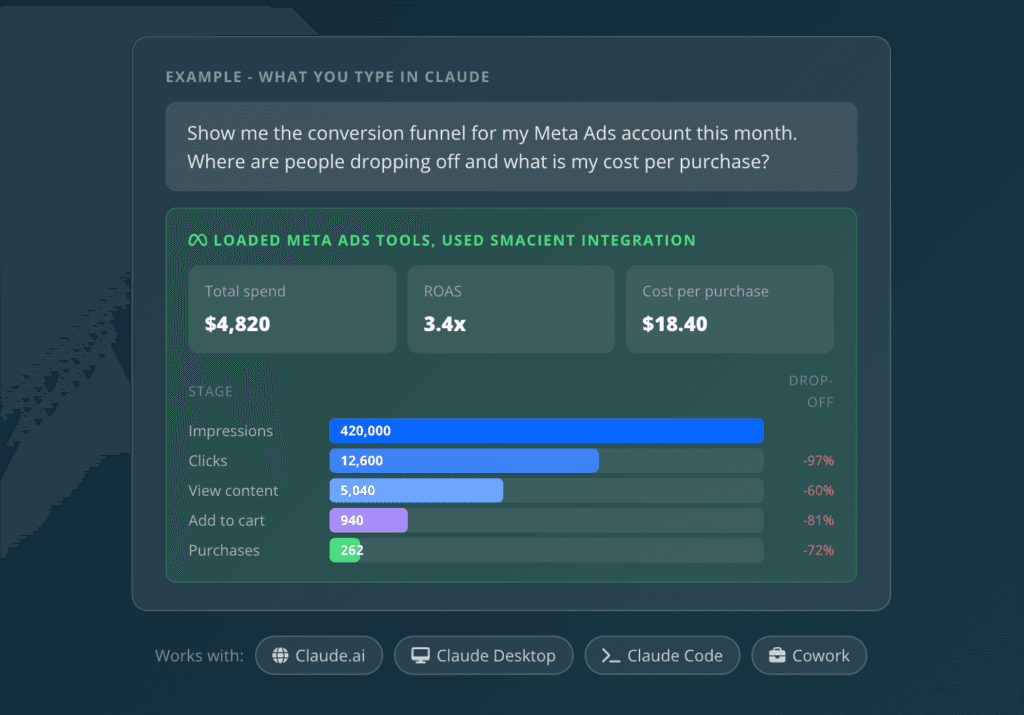Select the ROAS 3.4x metric card

[x=511, y=310]
